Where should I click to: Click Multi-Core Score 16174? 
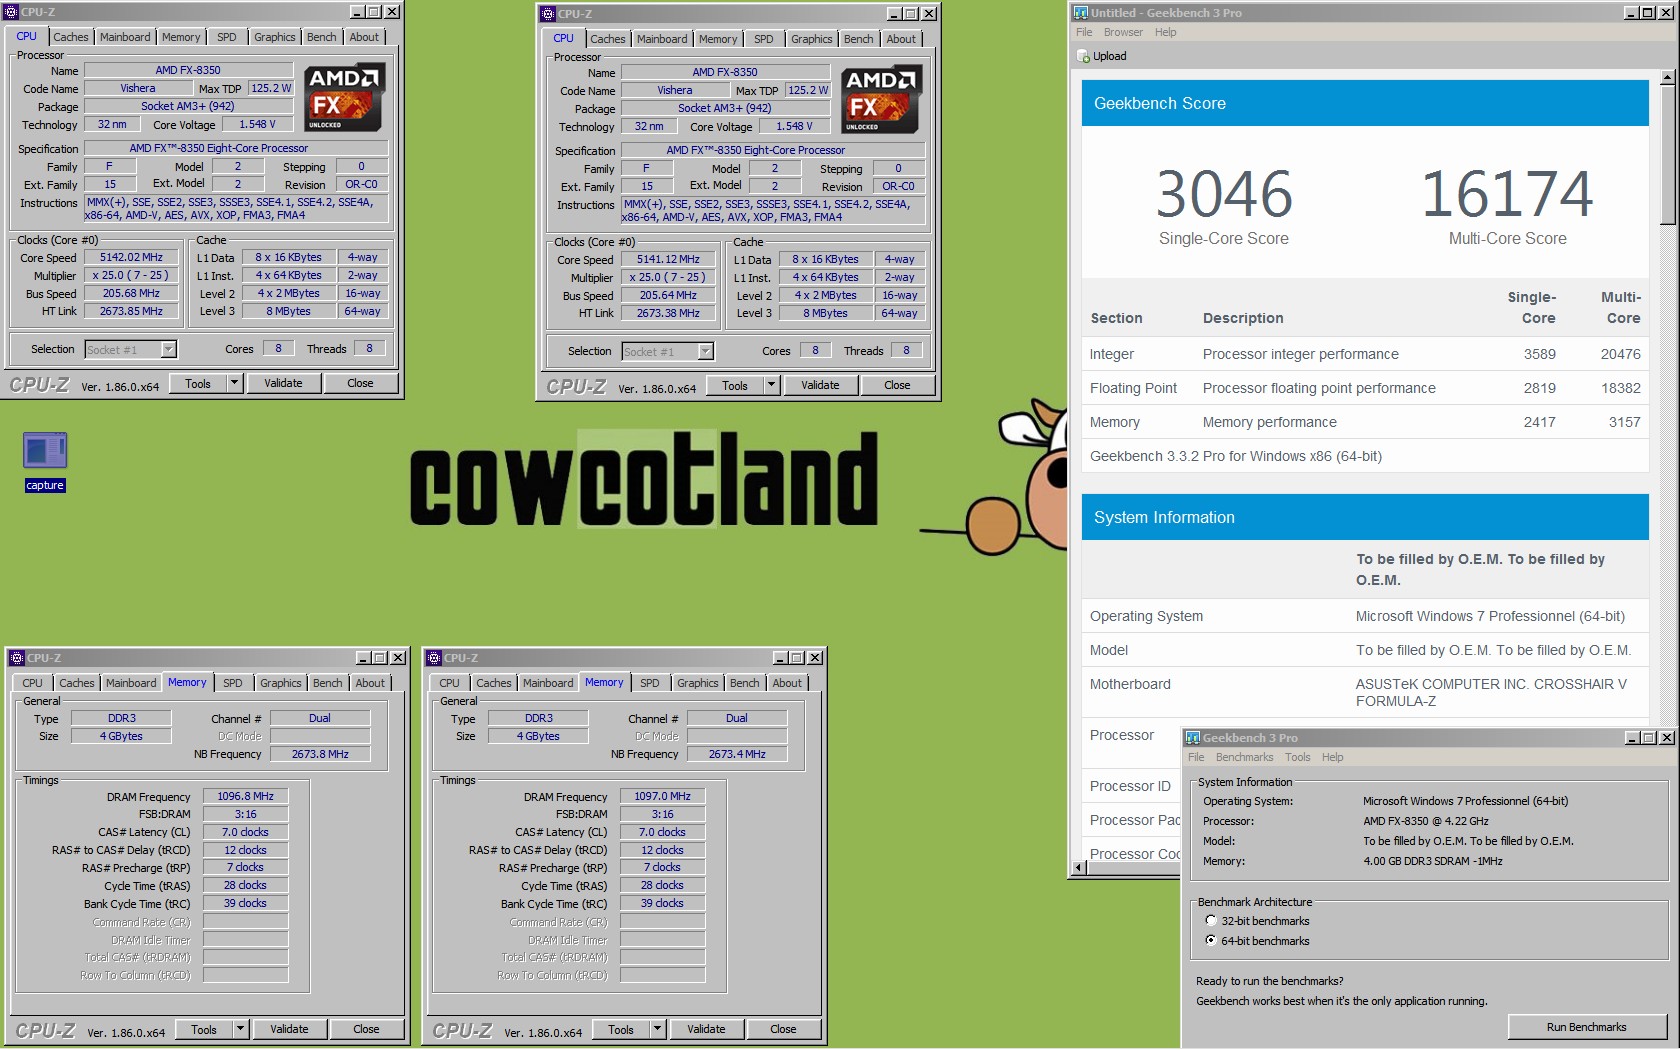pyautogui.click(x=1507, y=194)
